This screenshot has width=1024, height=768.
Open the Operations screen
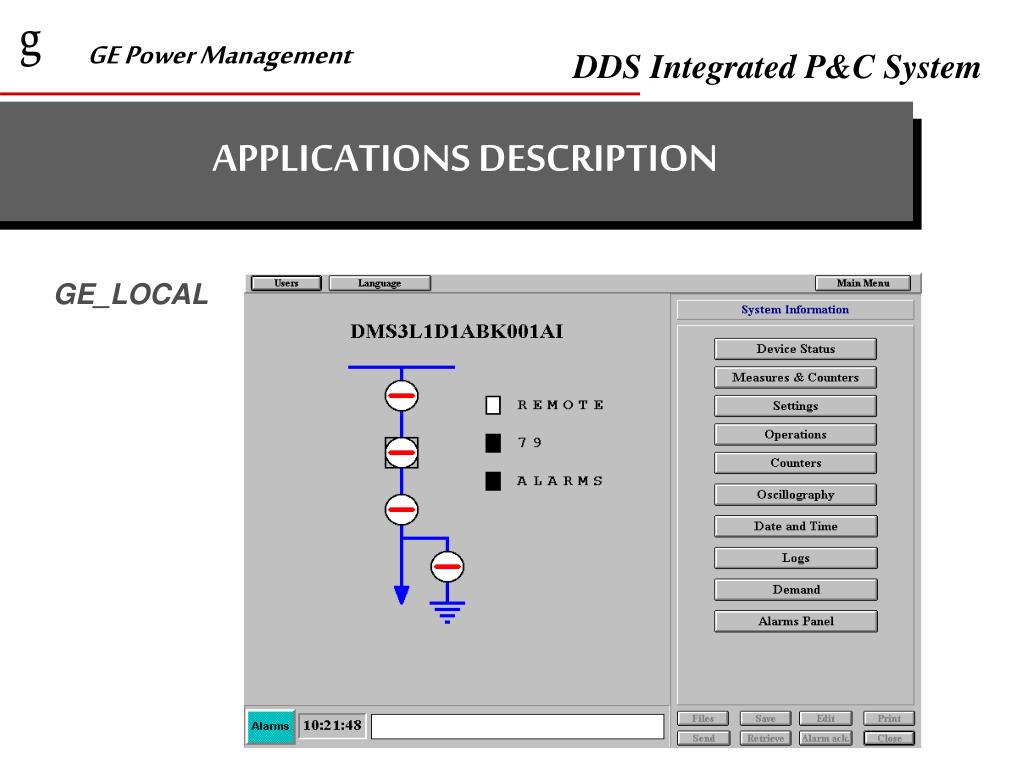coord(795,434)
